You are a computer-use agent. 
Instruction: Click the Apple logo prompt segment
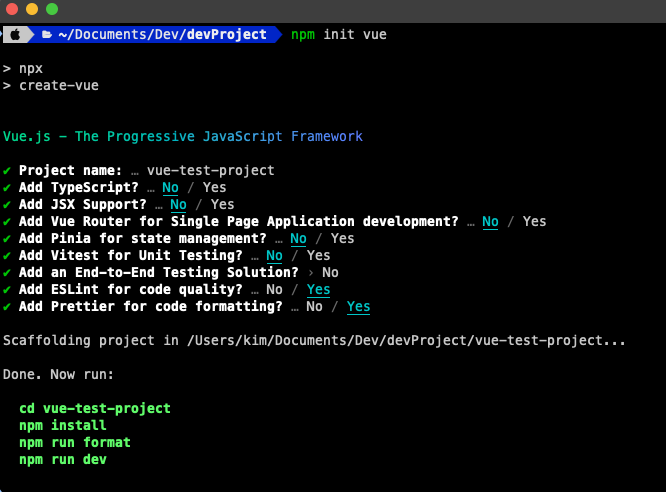tap(15, 34)
